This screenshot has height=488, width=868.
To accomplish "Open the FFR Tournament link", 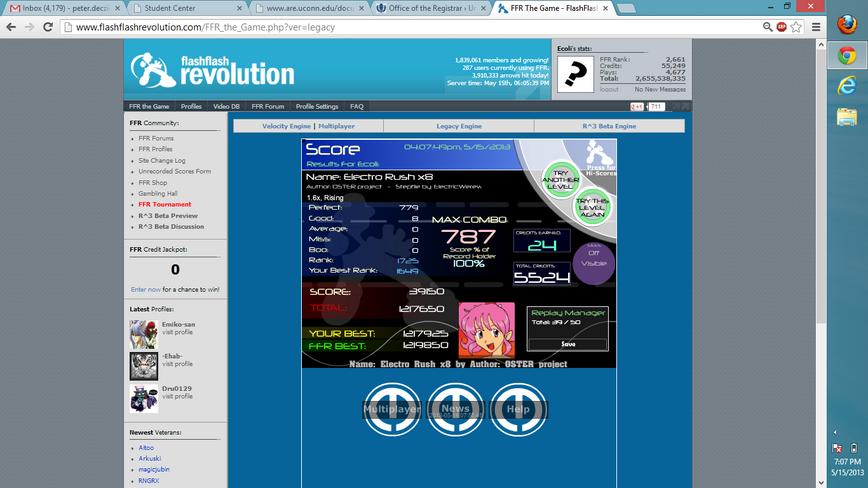I will tap(164, 205).
